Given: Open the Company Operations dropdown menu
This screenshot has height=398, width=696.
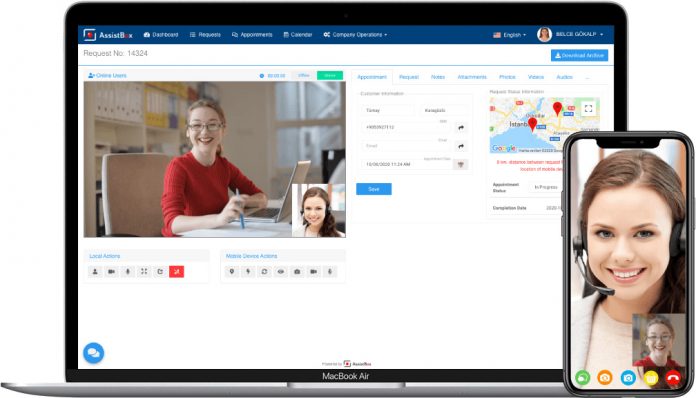Looking at the screenshot, I should click(x=355, y=35).
